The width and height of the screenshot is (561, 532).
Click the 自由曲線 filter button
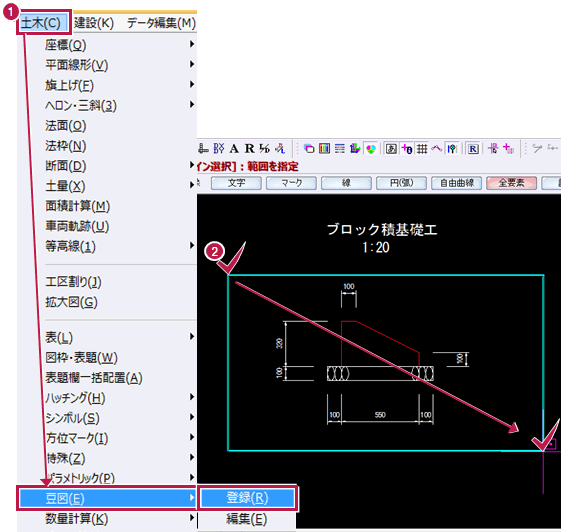tap(457, 183)
